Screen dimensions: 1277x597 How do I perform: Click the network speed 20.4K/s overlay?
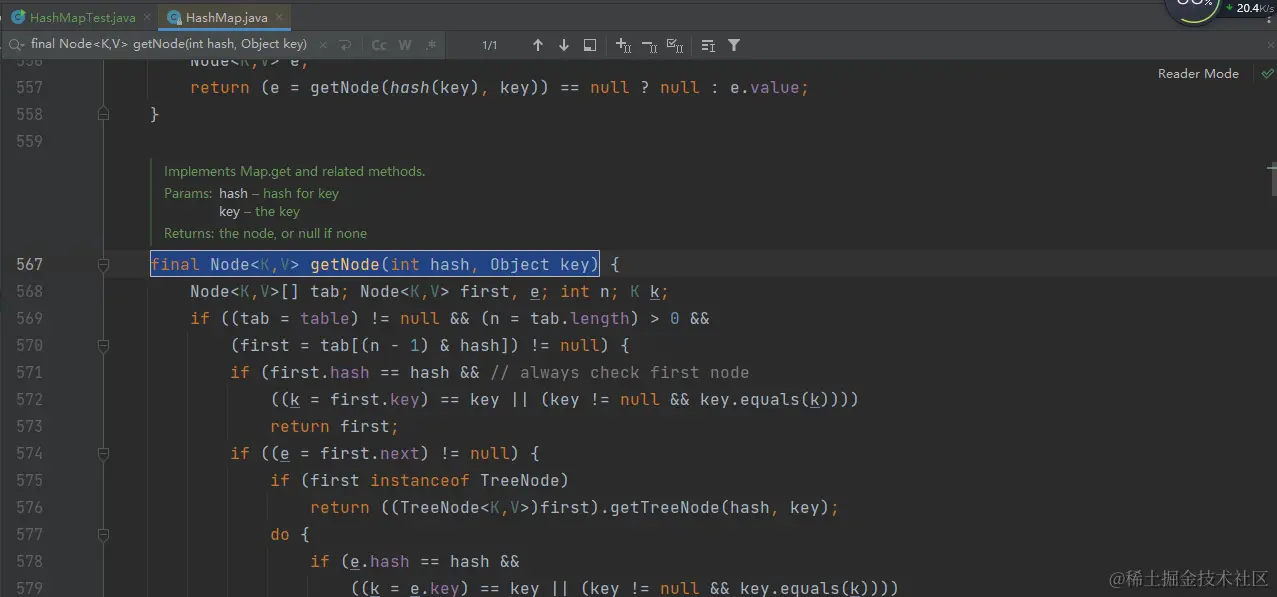coord(1253,8)
